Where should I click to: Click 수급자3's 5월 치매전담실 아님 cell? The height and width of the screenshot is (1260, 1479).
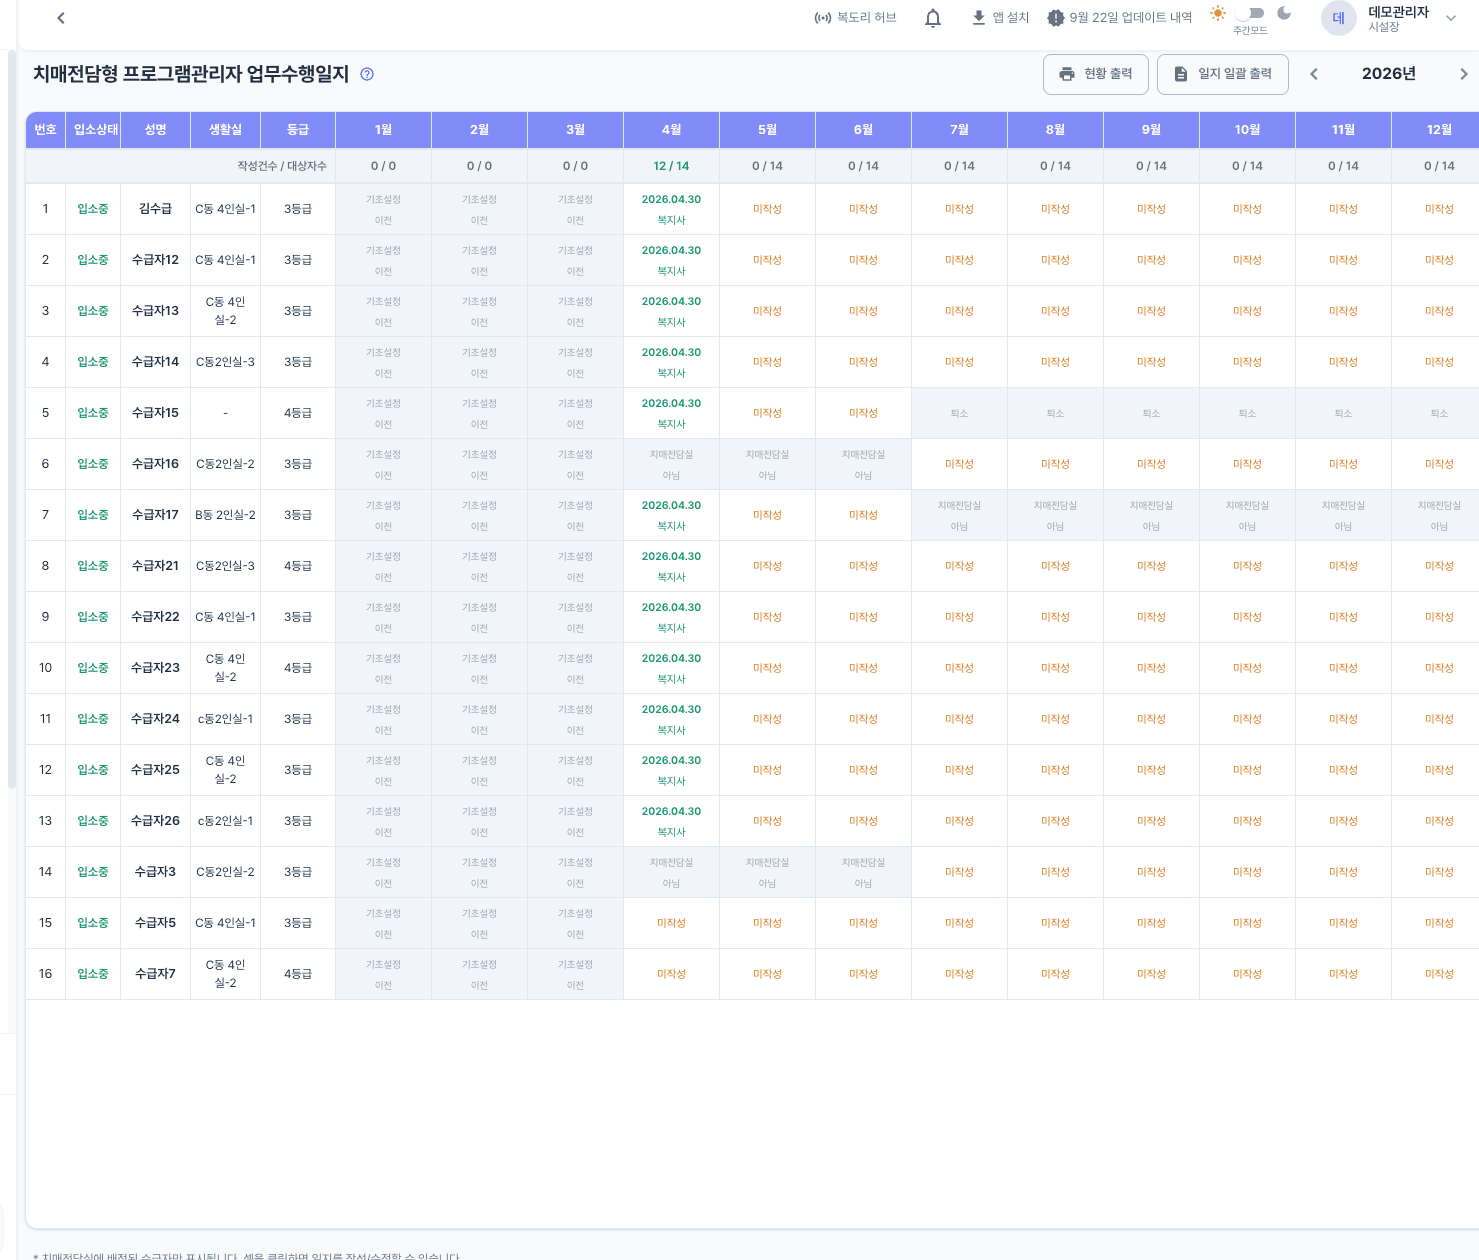pos(767,872)
